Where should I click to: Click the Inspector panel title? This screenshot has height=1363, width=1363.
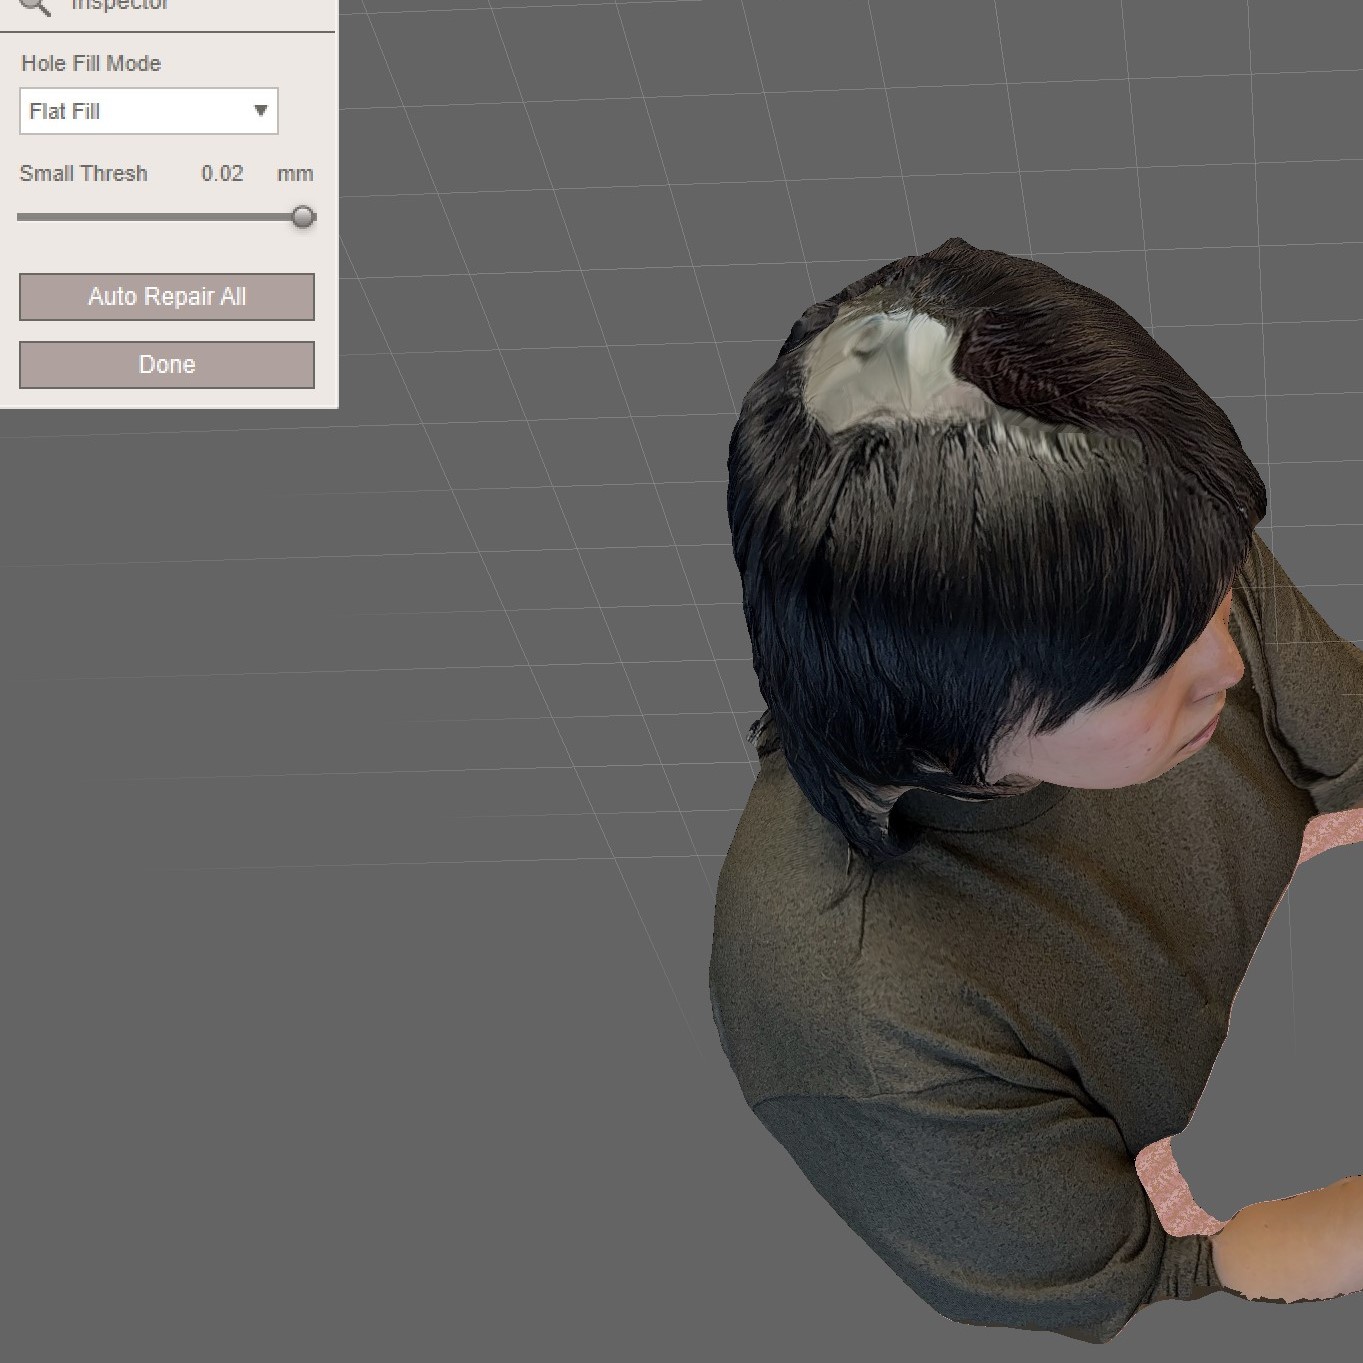click(x=118, y=5)
